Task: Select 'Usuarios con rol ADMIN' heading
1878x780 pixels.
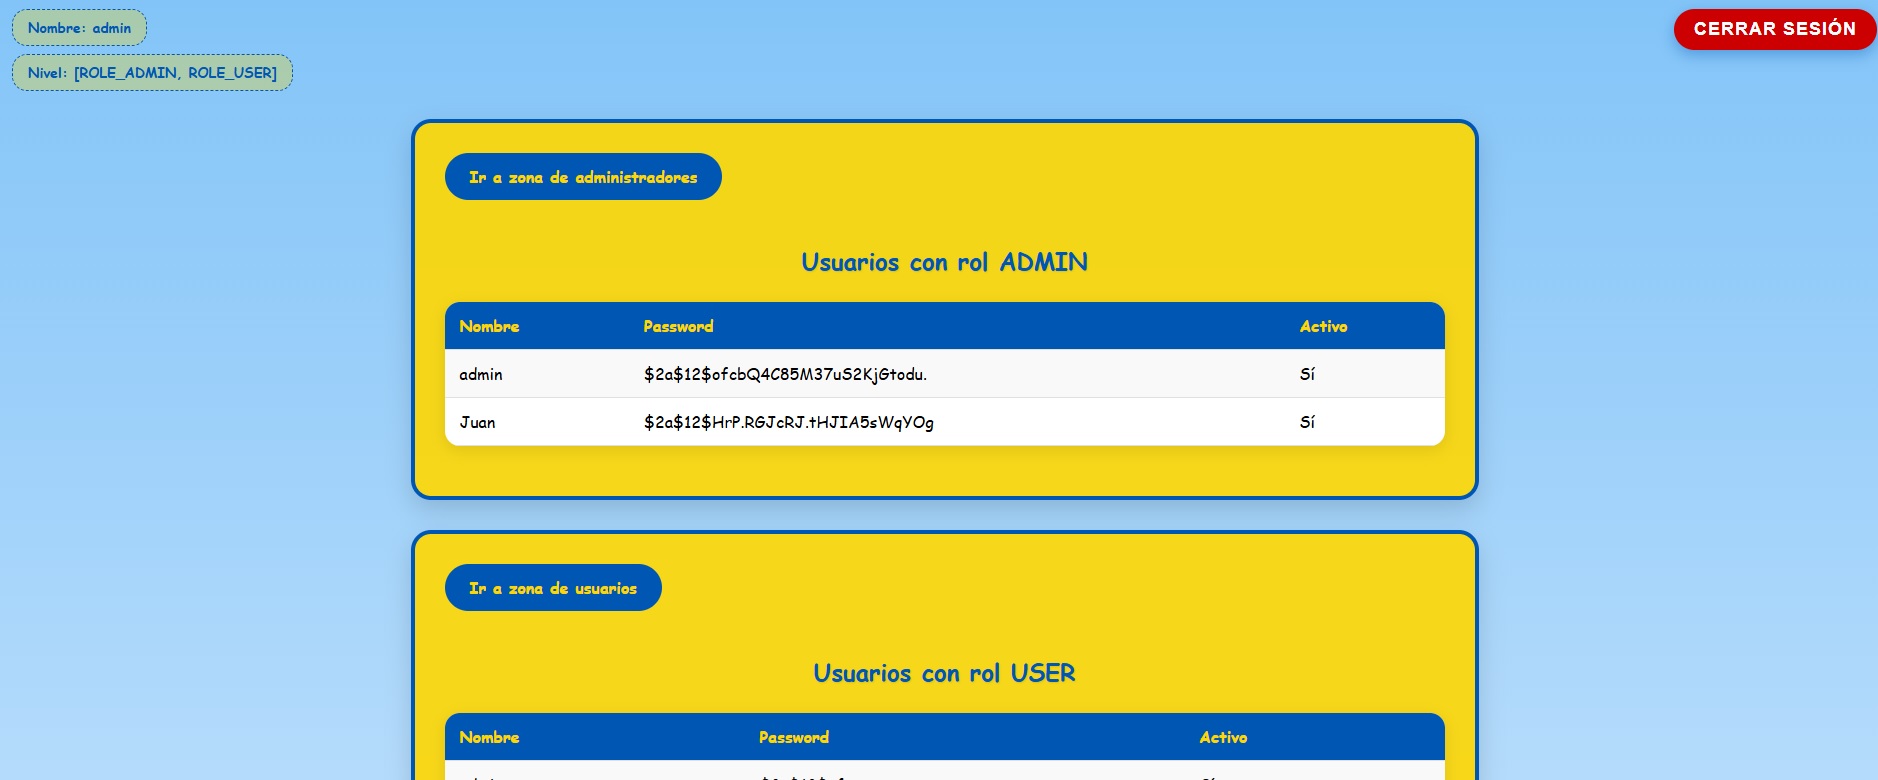Action: (x=944, y=262)
